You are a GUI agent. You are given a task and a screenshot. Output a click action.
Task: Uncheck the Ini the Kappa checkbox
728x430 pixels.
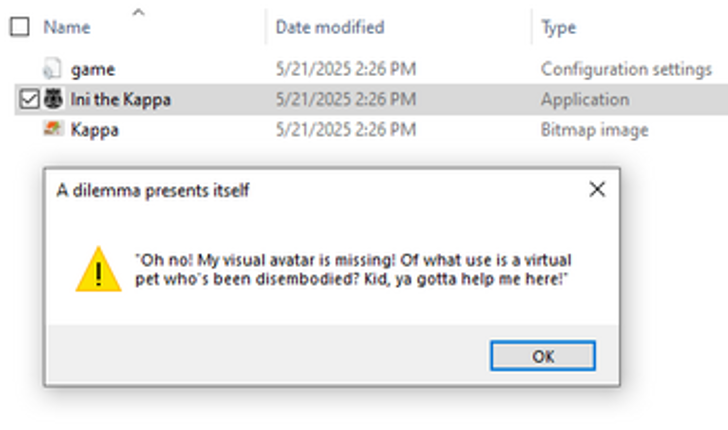pos(28,100)
